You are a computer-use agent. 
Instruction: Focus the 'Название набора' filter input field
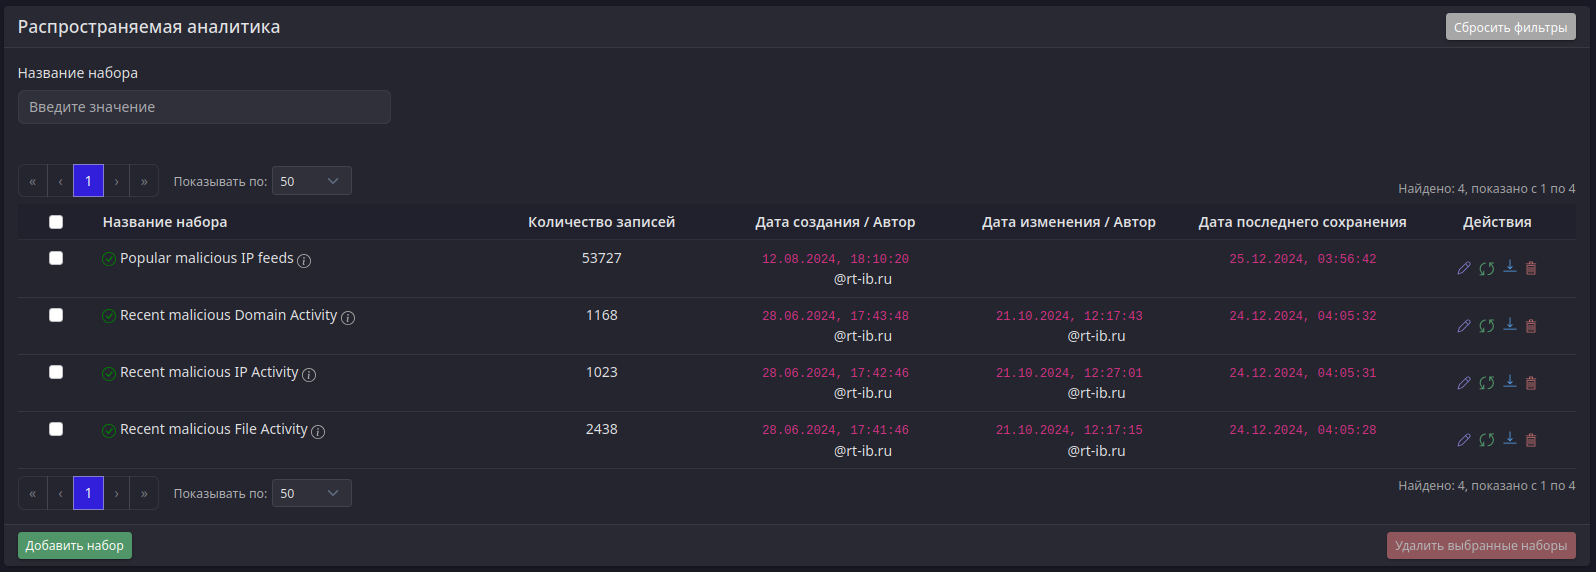204,107
